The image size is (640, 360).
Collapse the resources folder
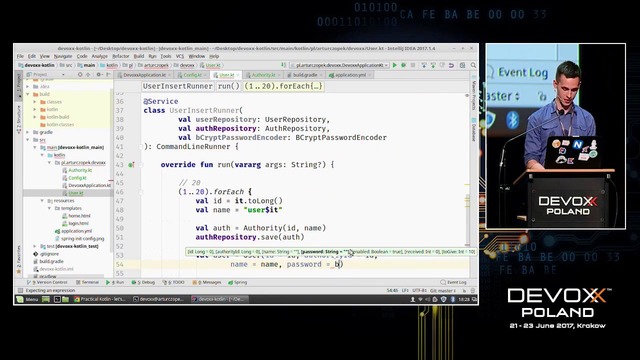click(x=42, y=201)
